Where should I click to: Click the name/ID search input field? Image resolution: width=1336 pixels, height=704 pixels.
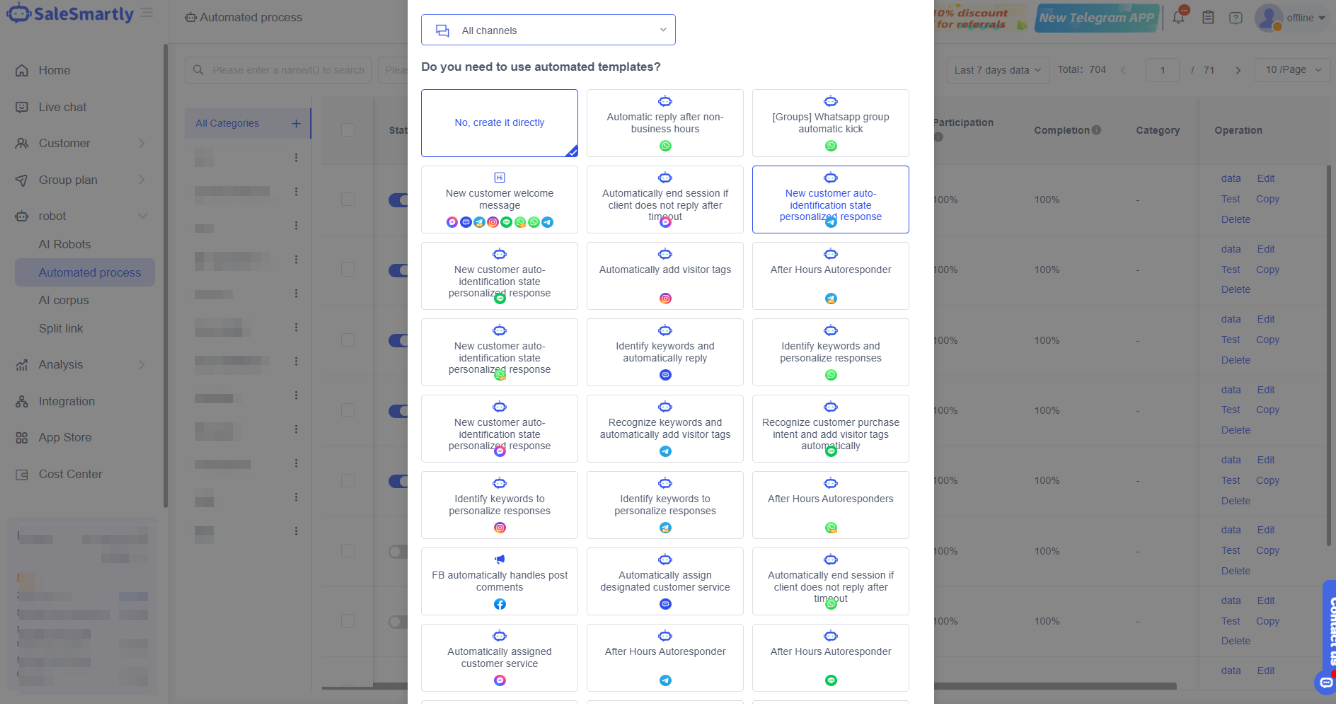click(x=285, y=70)
